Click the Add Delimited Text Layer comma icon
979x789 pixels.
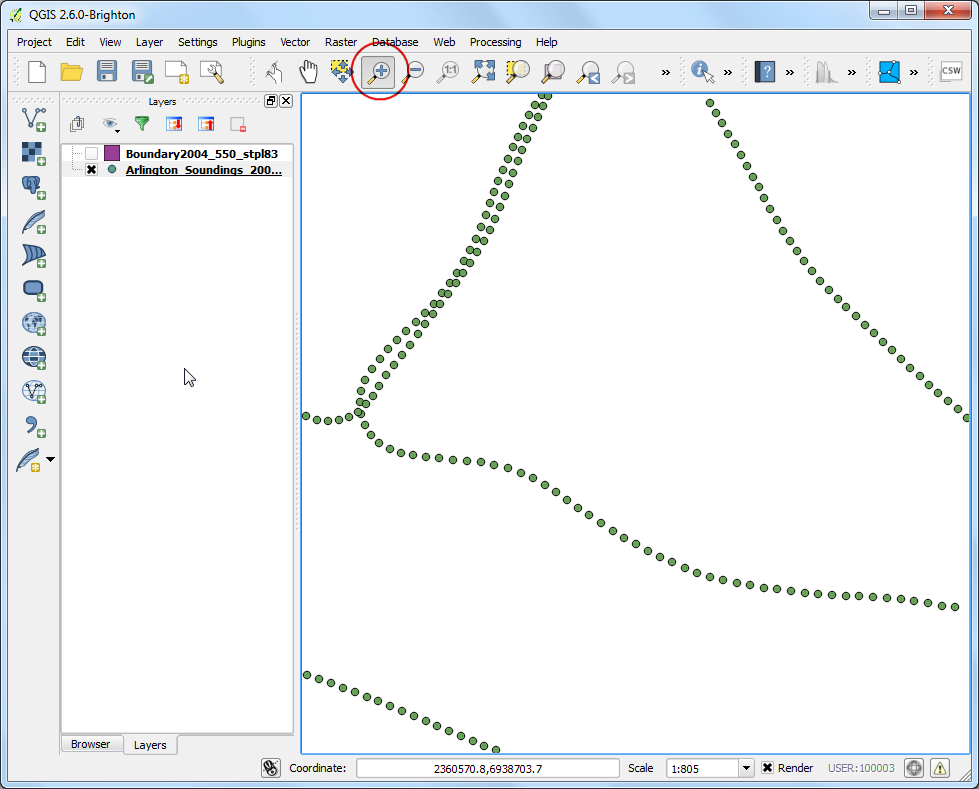click(x=34, y=426)
